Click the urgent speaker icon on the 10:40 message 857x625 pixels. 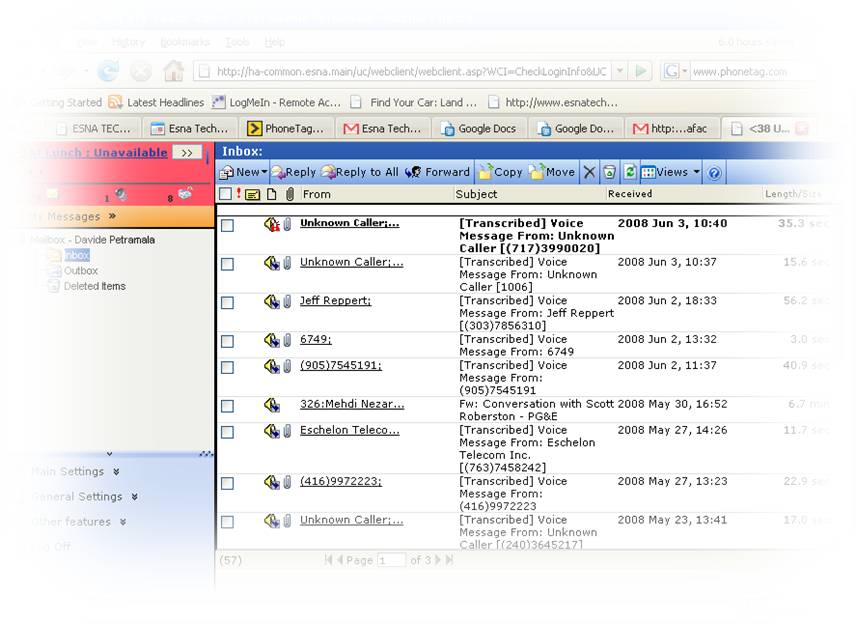(272, 224)
